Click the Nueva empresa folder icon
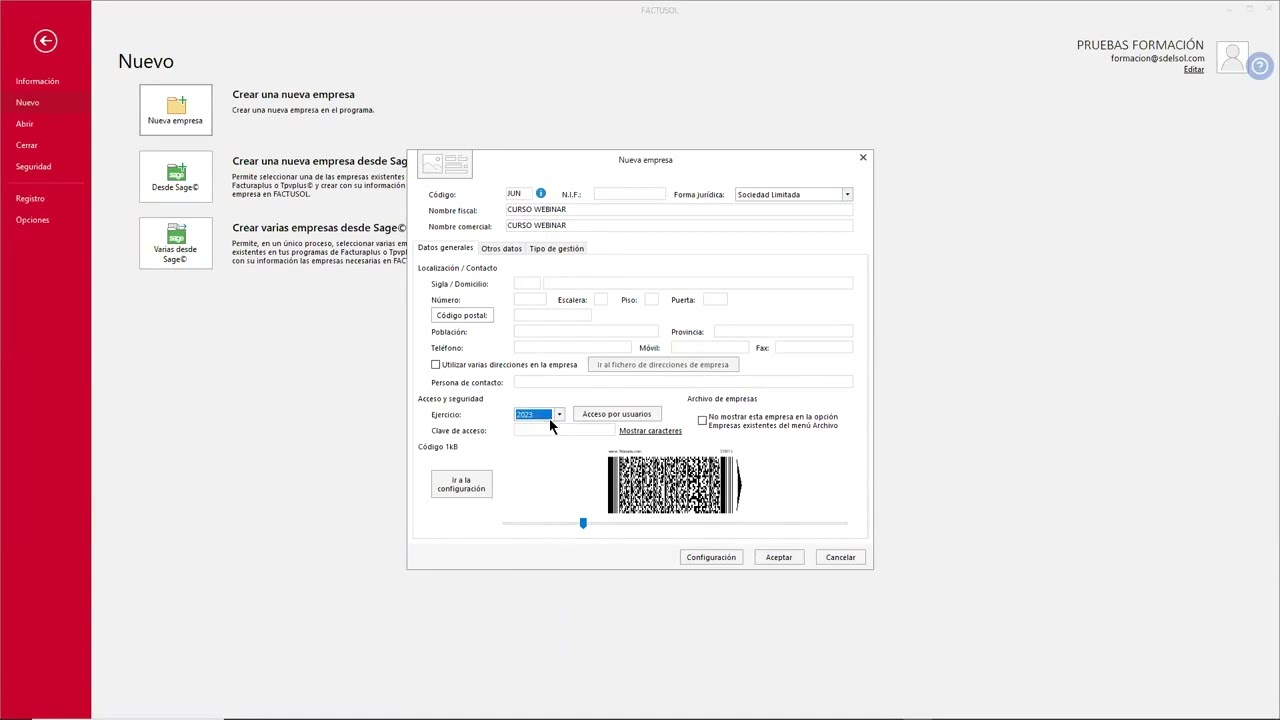Viewport: 1280px width, 720px height. [176, 110]
